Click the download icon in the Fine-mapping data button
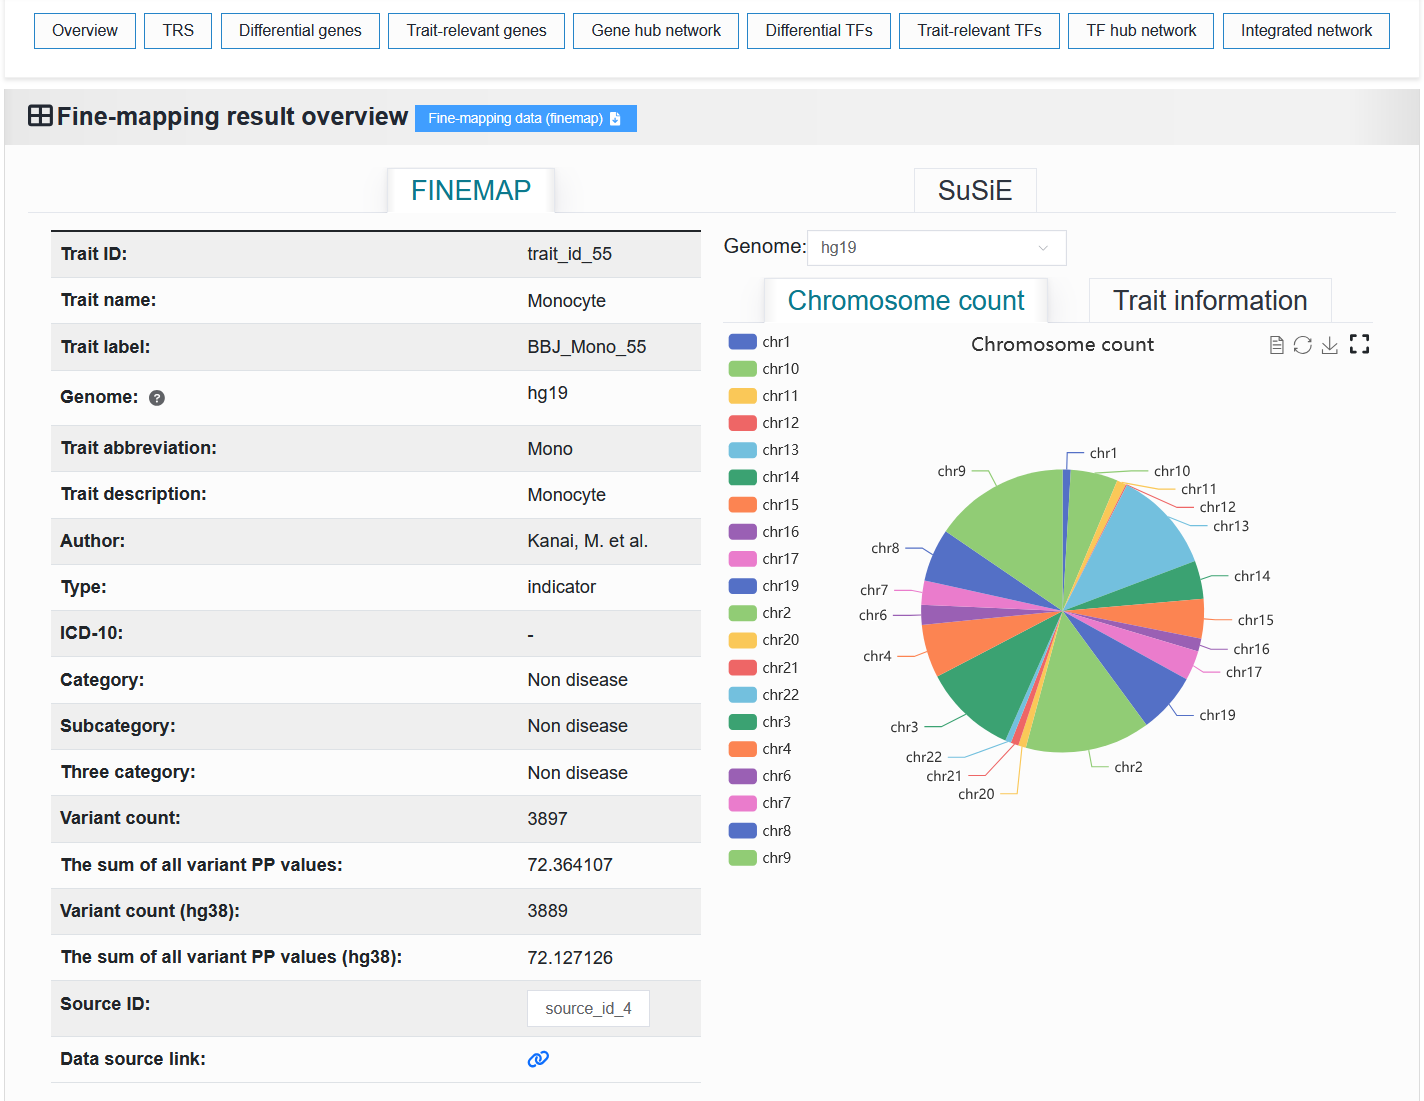 click(615, 119)
